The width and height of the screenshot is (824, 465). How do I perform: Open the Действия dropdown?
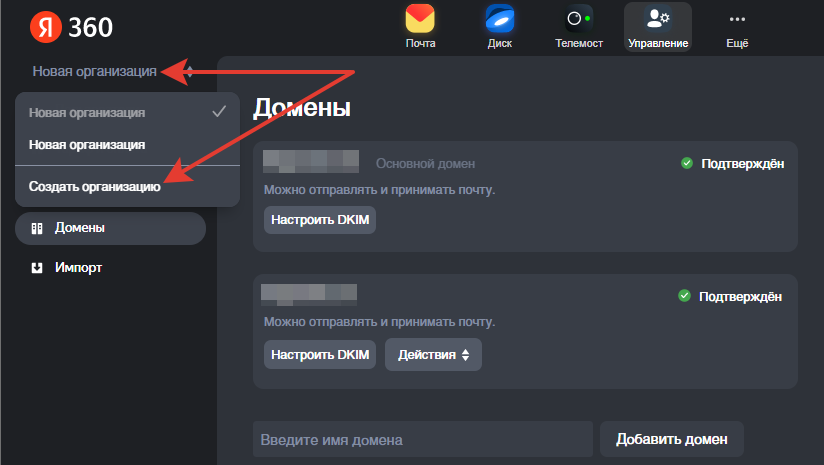(x=433, y=355)
